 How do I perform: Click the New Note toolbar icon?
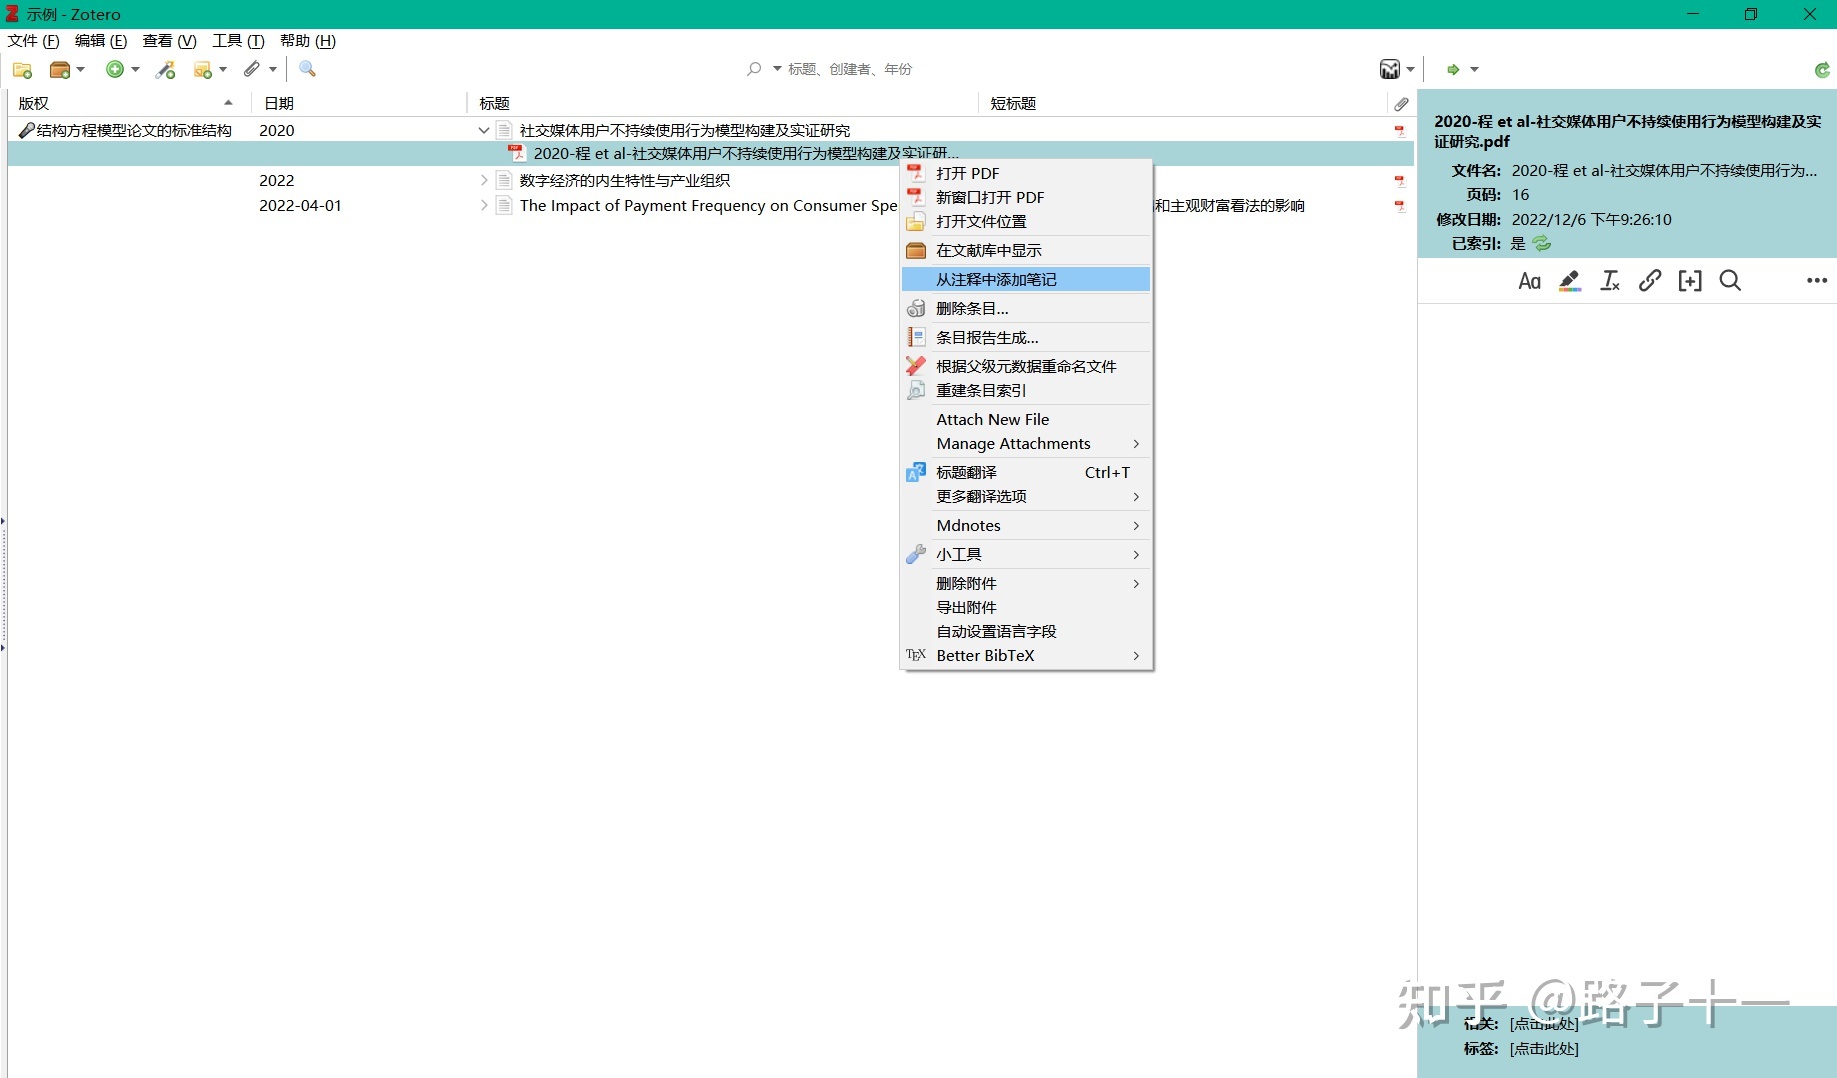[x=203, y=69]
